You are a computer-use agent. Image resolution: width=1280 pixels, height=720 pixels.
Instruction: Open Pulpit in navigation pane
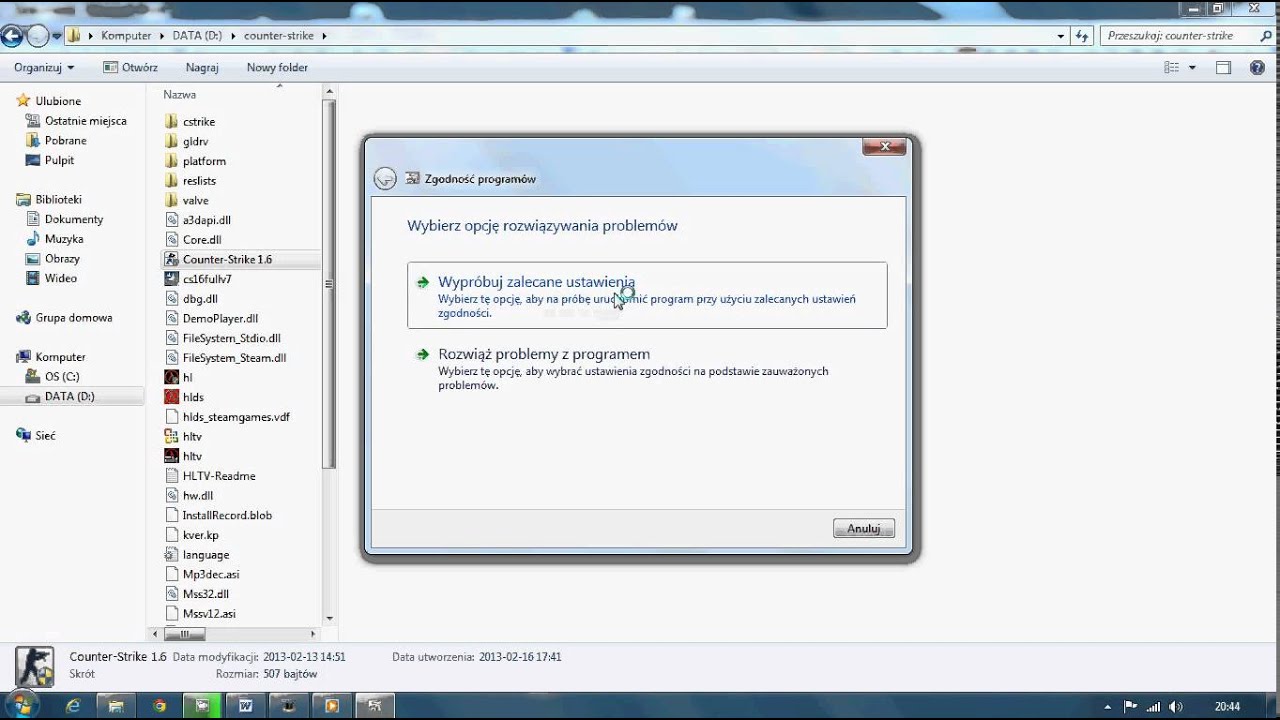point(59,160)
